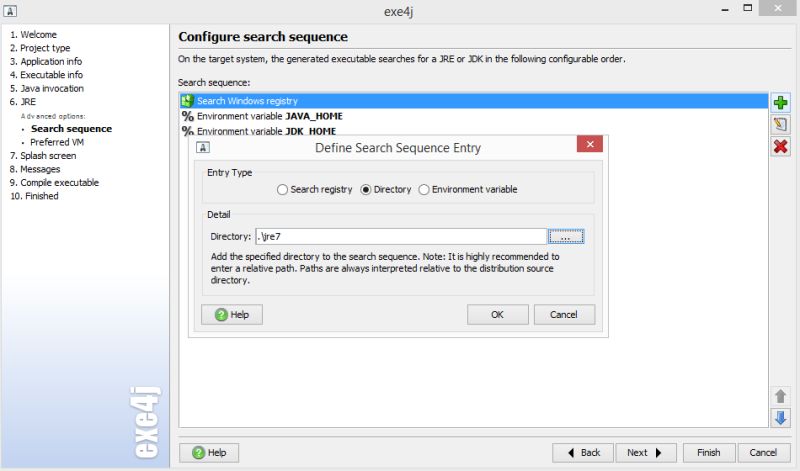
Task: Move selected entry down in sequence
Action: (x=780, y=418)
